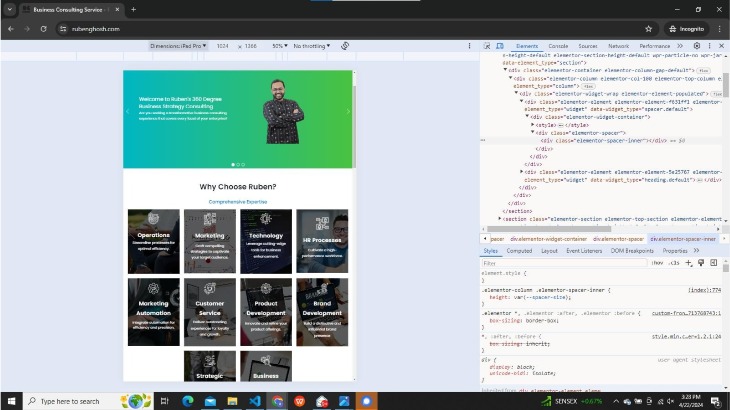Open device toolbar more options menu
This screenshot has height=410, width=730.
point(469,46)
